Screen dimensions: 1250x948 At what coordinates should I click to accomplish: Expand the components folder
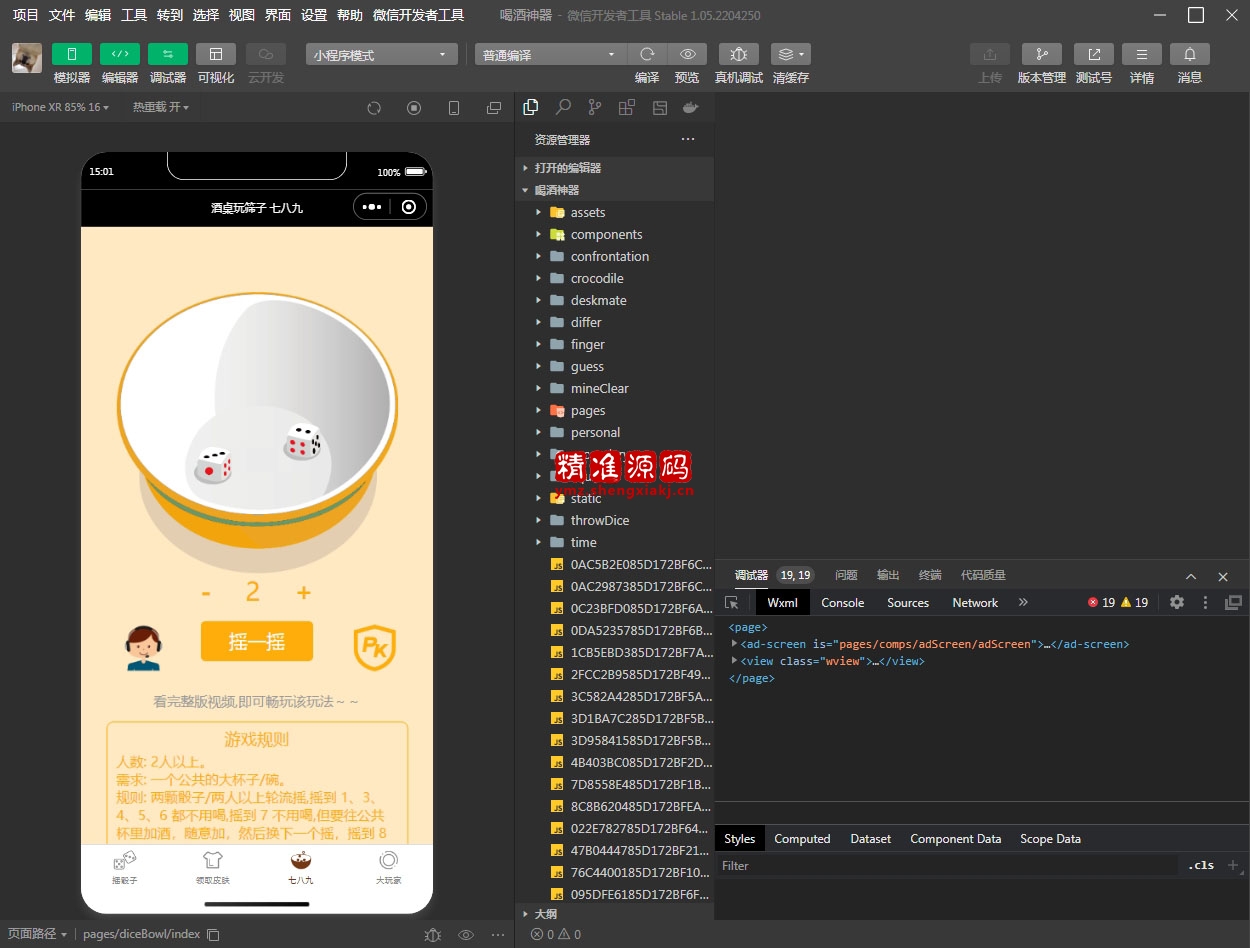pyautogui.click(x=615, y=234)
